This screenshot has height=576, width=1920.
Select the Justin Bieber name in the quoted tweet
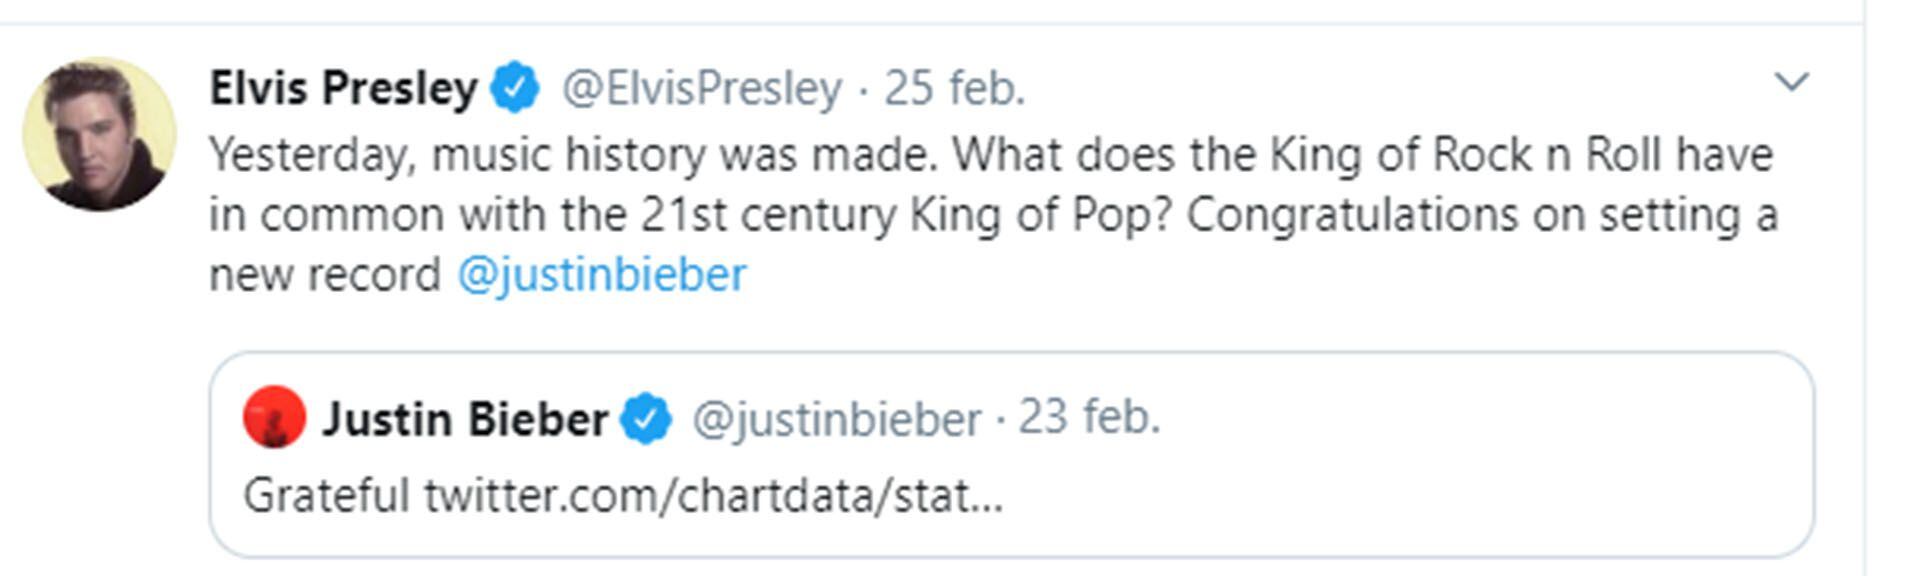point(465,419)
